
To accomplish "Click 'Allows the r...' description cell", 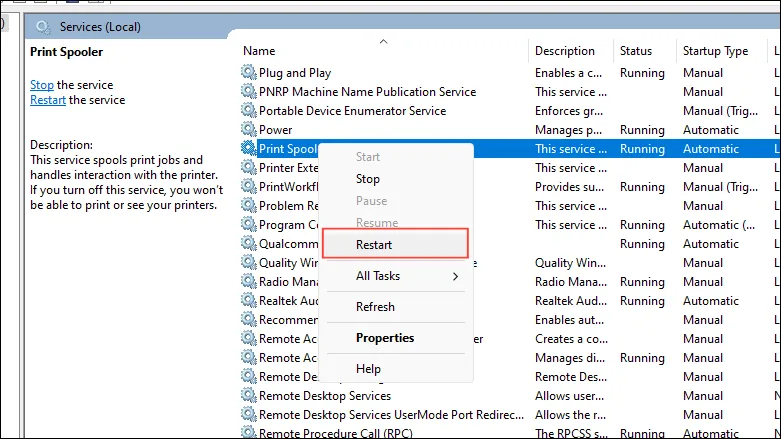I will 570,415.
